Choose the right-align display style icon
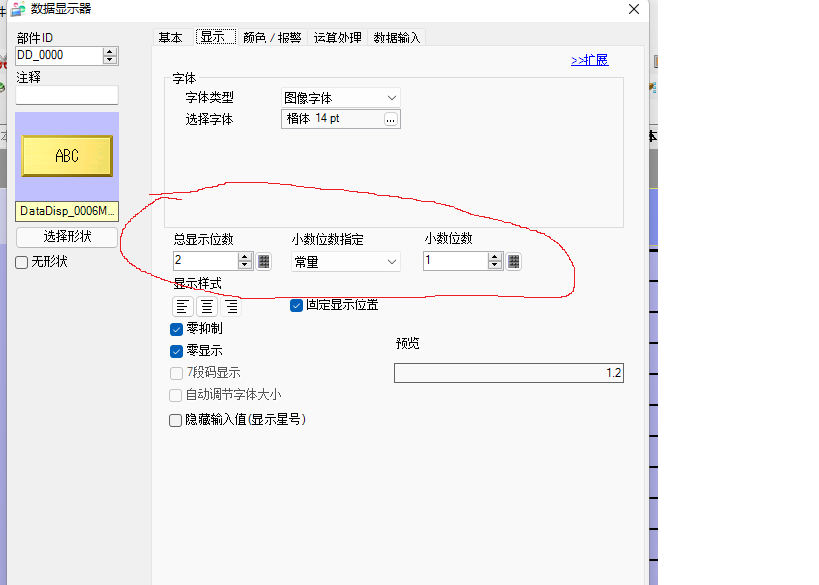Viewport: 819px width, 585px height. coord(231,307)
